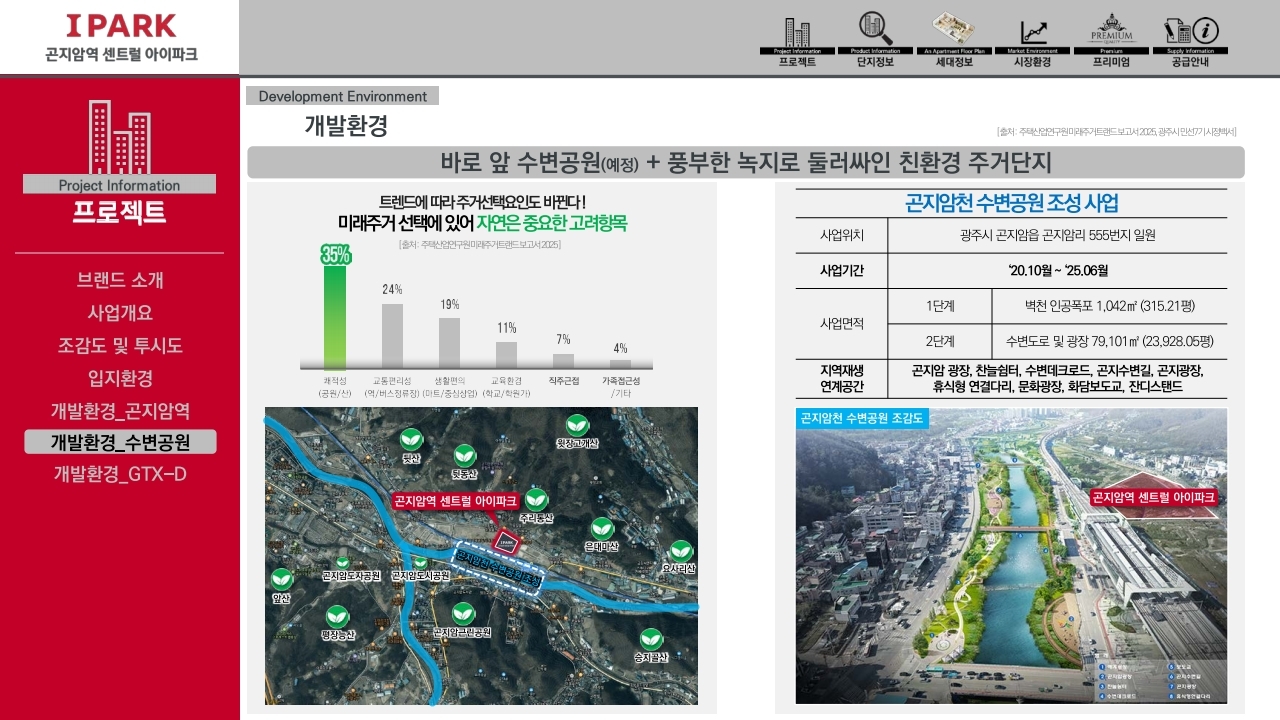Click the IPARK site marker on map
1280x720 pixels.
click(506, 545)
